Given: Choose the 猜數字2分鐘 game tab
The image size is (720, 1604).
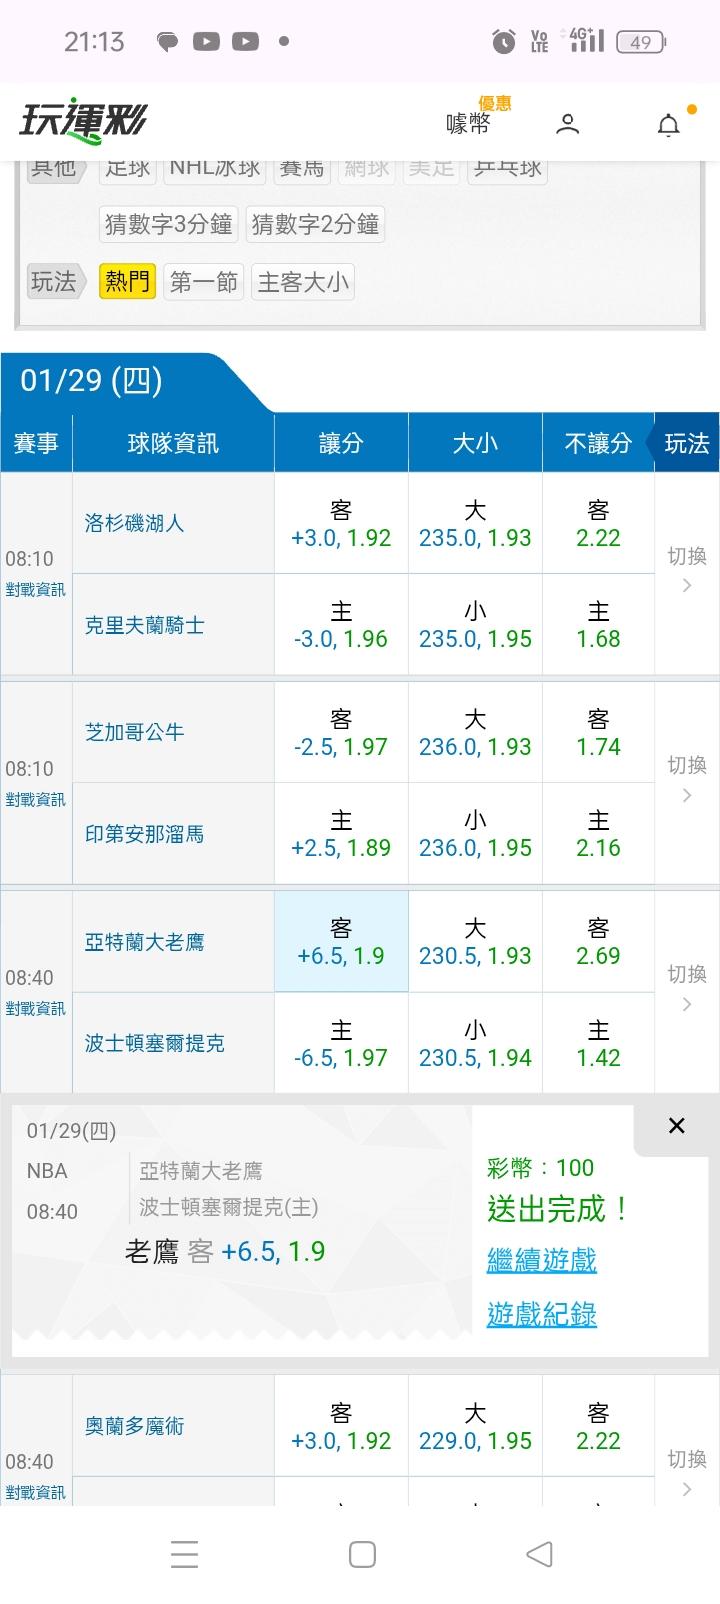Looking at the screenshot, I should pos(315,224).
